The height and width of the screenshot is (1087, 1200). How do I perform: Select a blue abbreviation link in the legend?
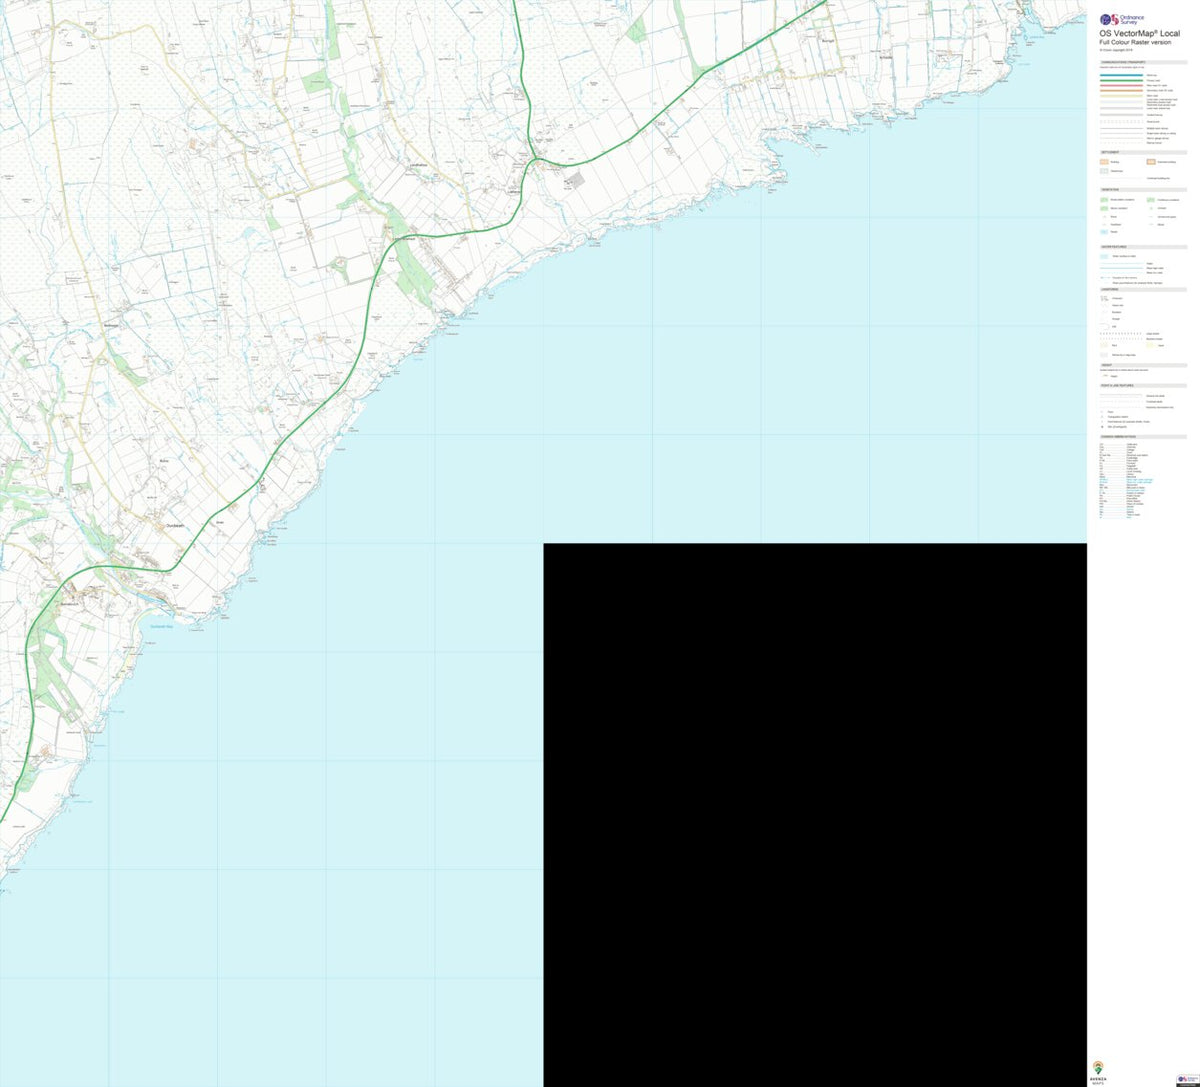tap(1104, 479)
